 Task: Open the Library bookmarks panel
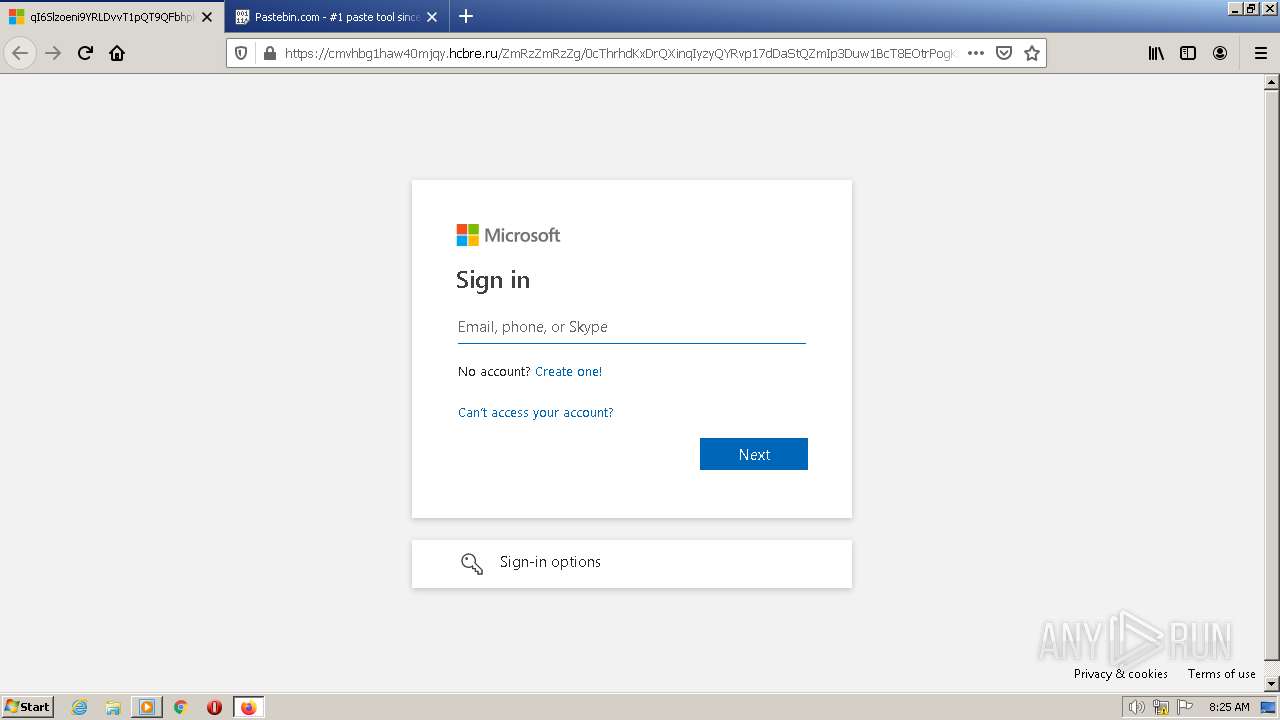point(1156,53)
